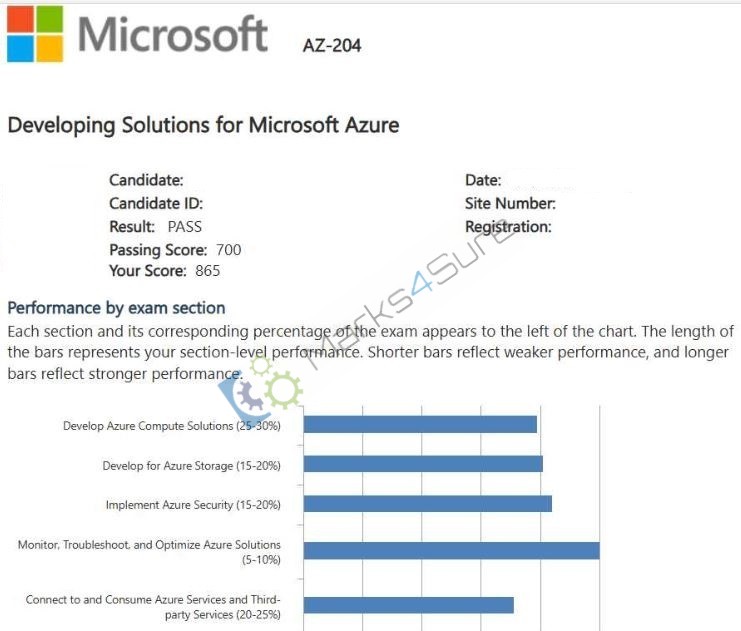Click the Performance by exam section heading
The height and width of the screenshot is (631, 741).
coord(116,308)
